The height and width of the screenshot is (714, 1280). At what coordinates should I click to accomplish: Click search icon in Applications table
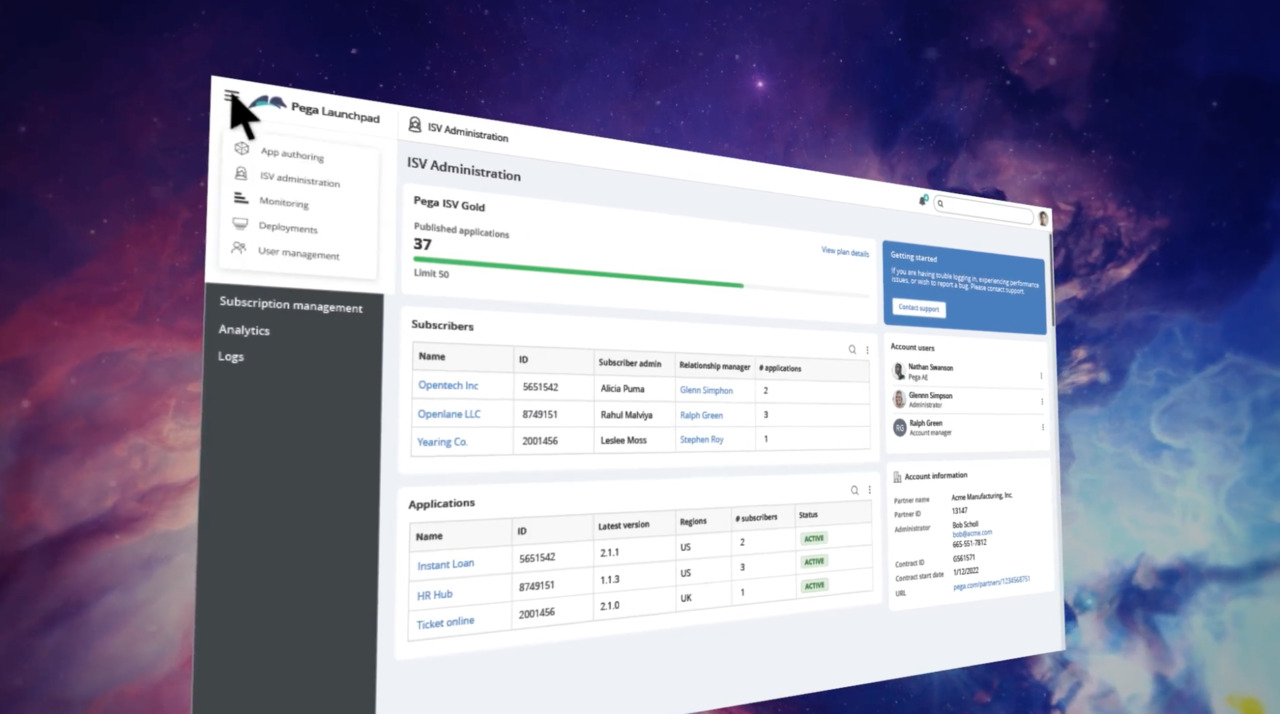point(854,490)
